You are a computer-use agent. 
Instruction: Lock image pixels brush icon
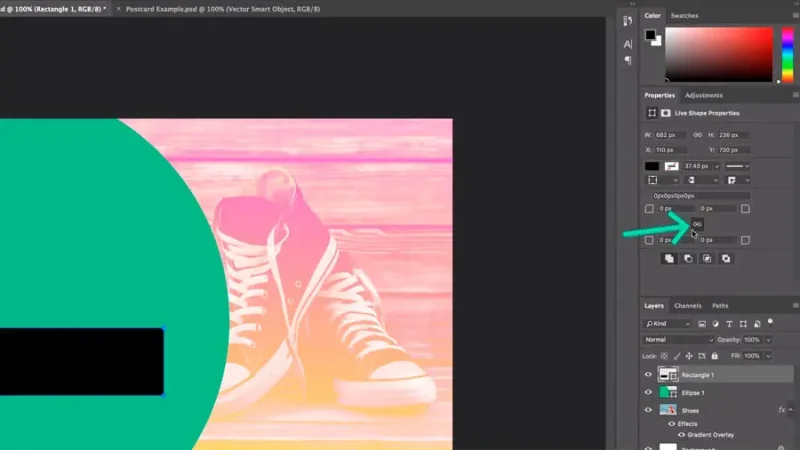(677, 356)
